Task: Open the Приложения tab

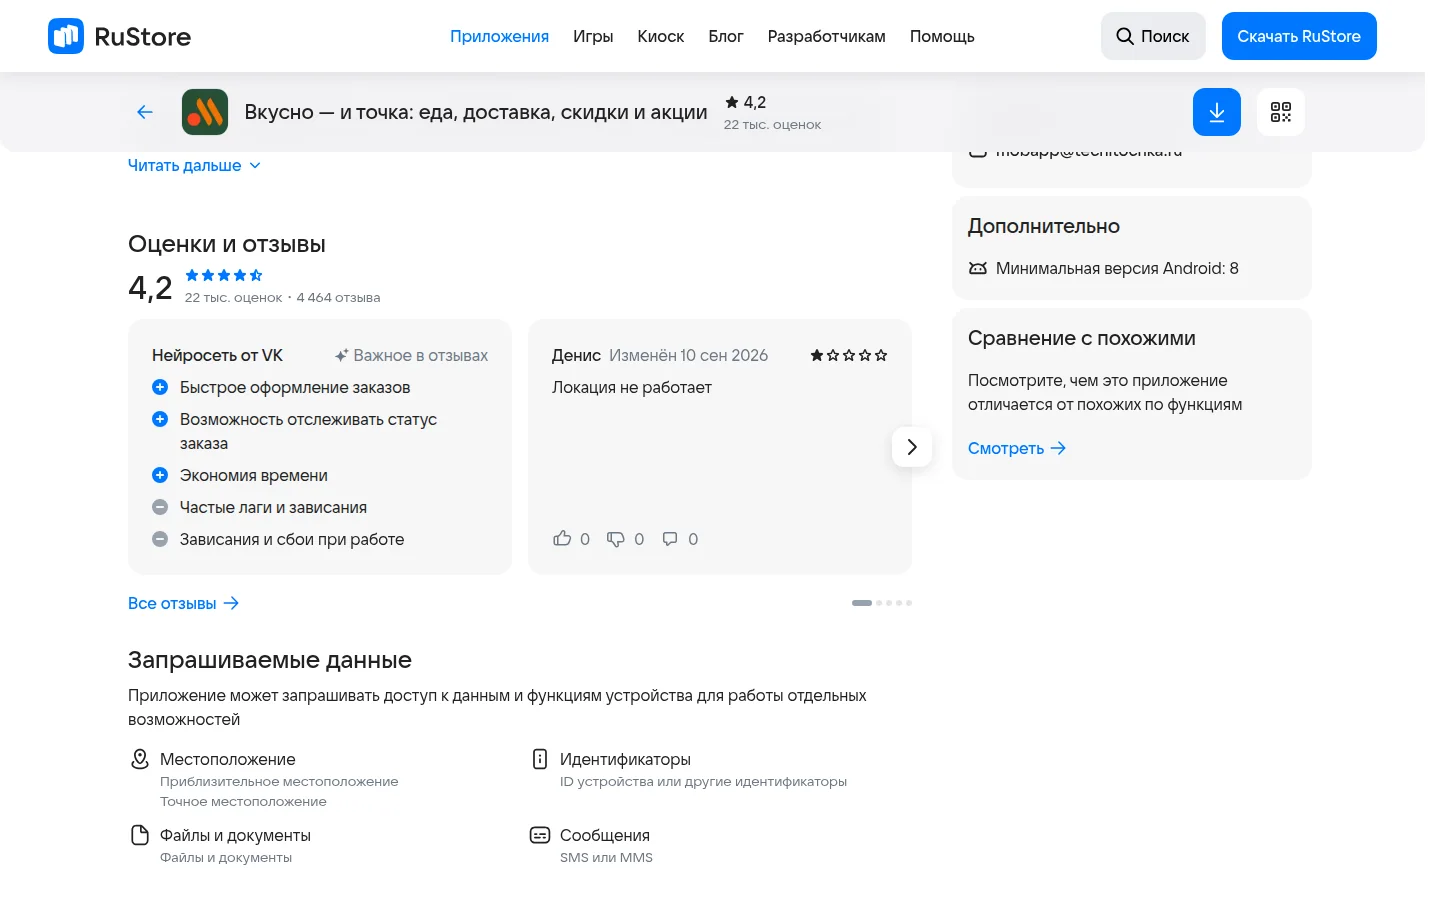Action: [499, 36]
